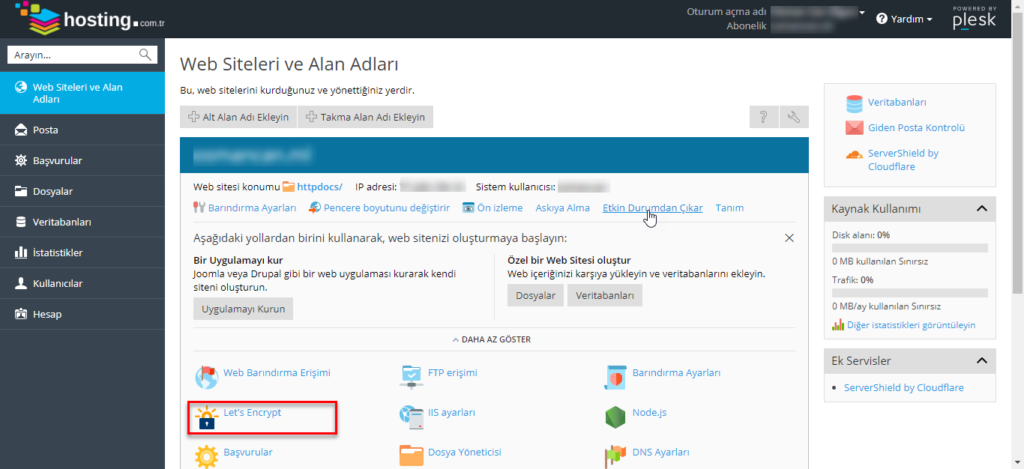Viewport: 1024px width, 469px height.
Task: Click the Veritabanları database icon in right panel
Action: (x=854, y=103)
